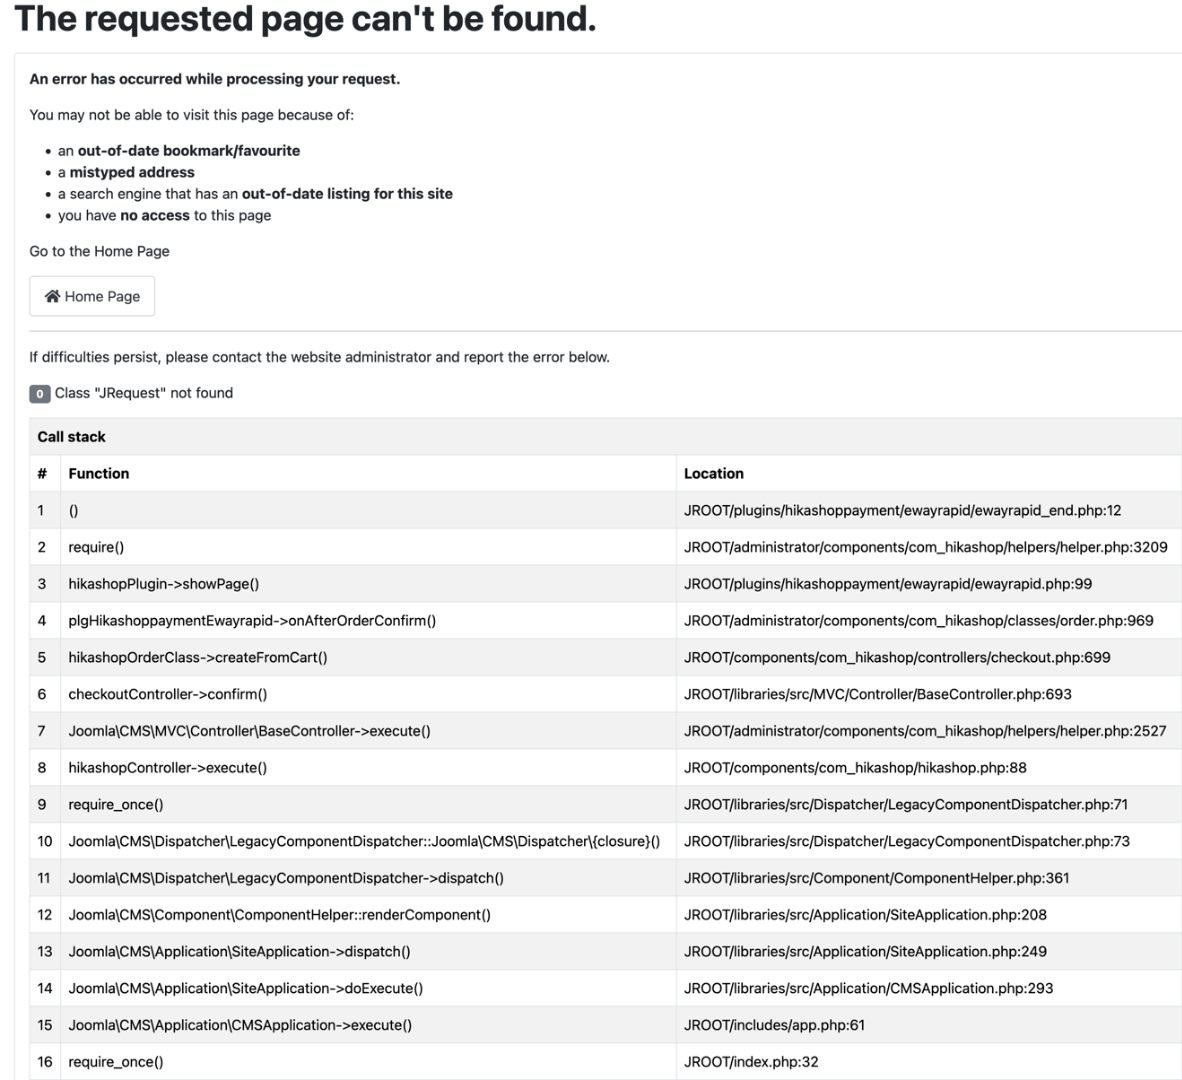This screenshot has height=1080, width=1182.
Task: Click the 'Class "JRequest" not found' error message
Action: 144,393
